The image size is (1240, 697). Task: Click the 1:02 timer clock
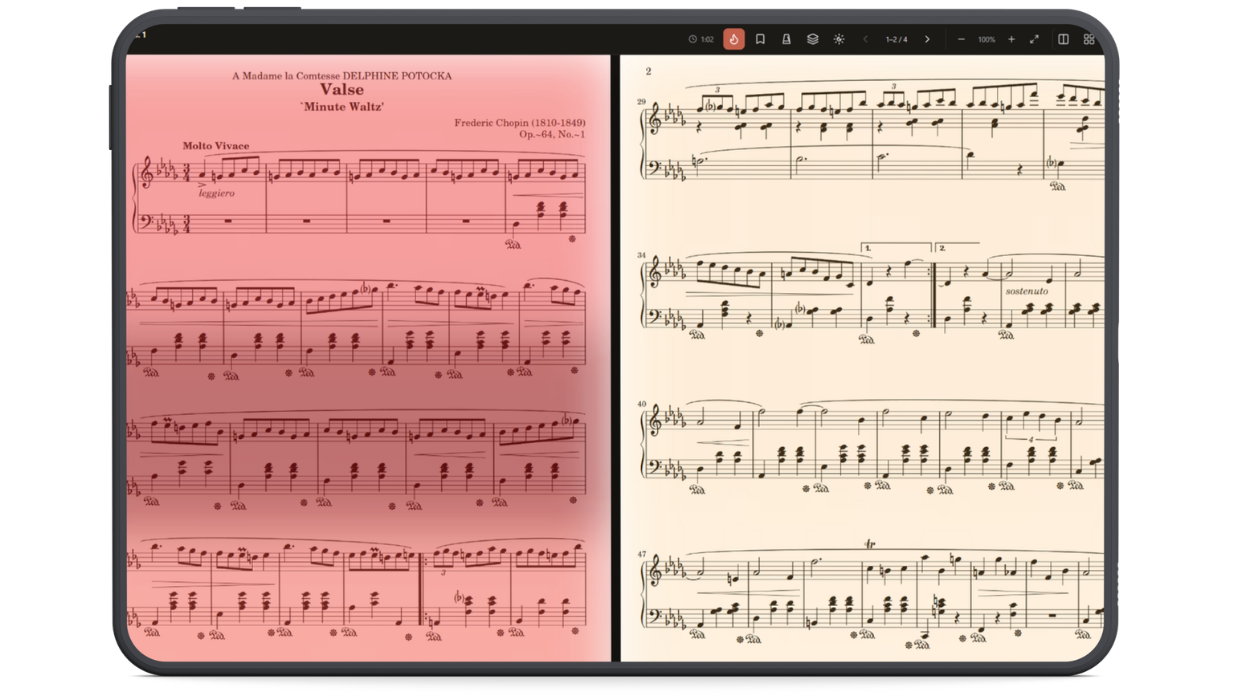[701, 39]
